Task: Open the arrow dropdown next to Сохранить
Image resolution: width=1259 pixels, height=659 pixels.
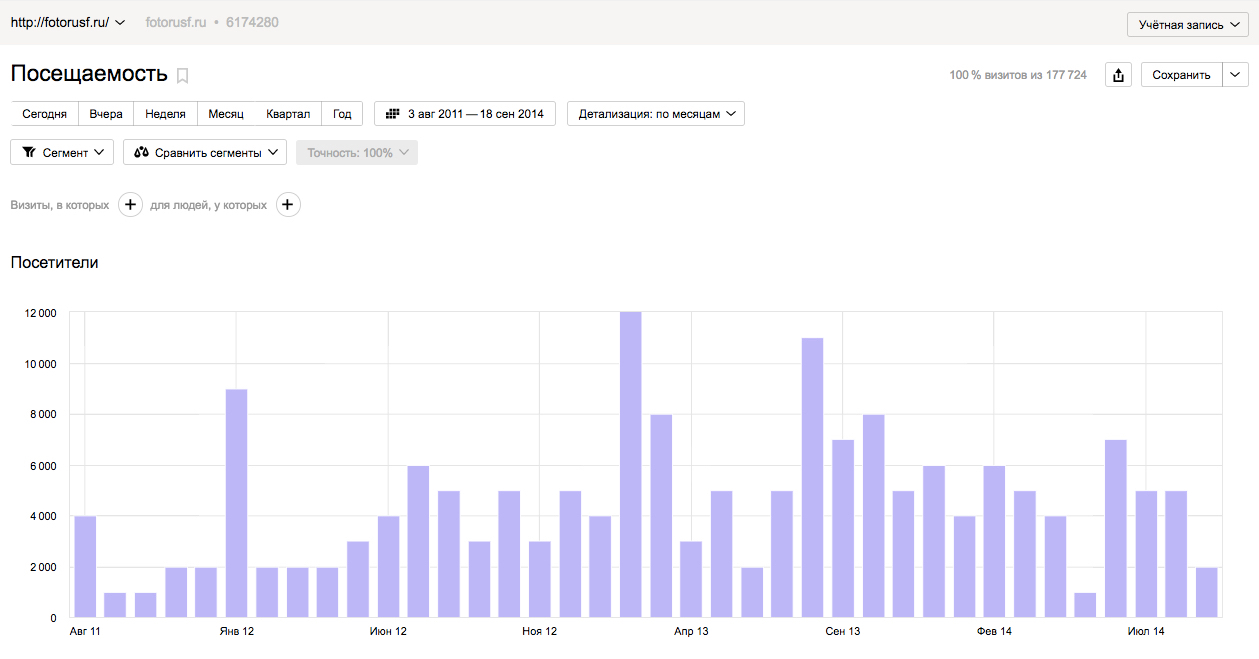Action: pyautogui.click(x=1236, y=75)
